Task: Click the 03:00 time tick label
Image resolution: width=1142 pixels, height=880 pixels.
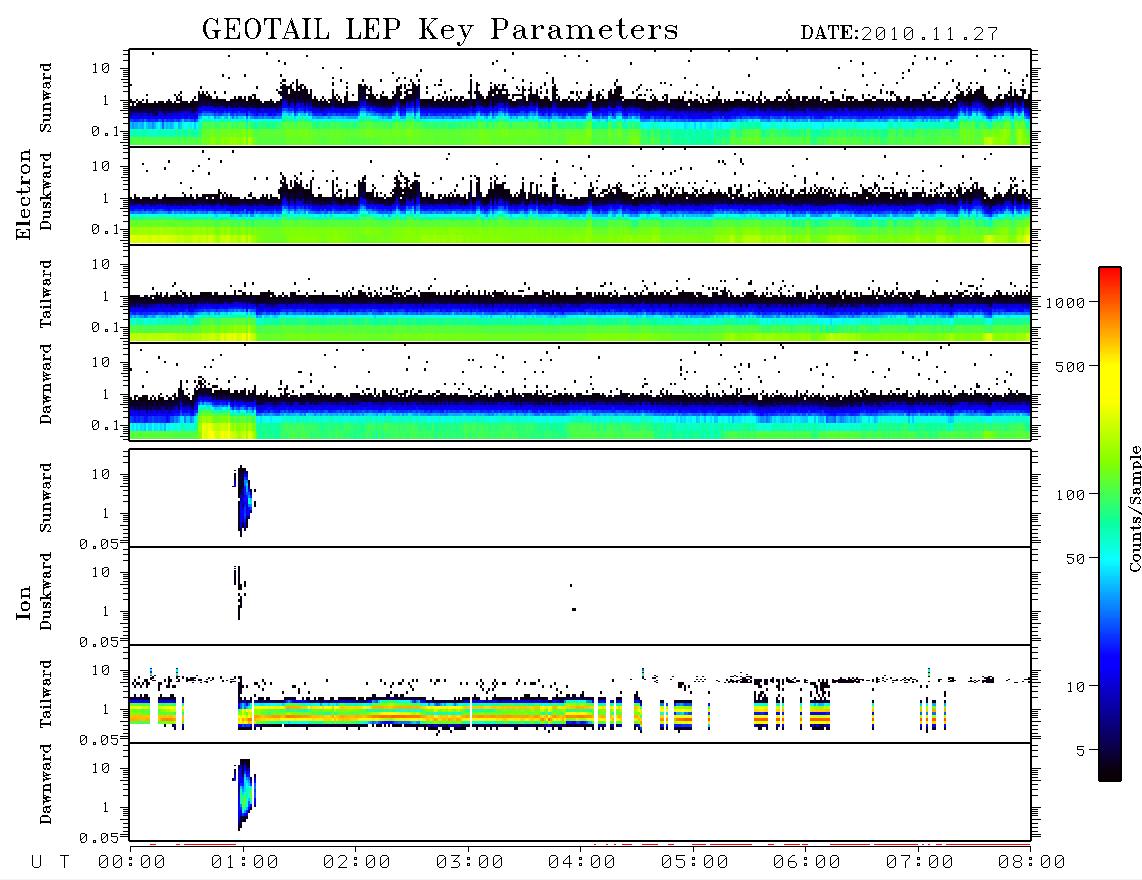Action: [470, 862]
